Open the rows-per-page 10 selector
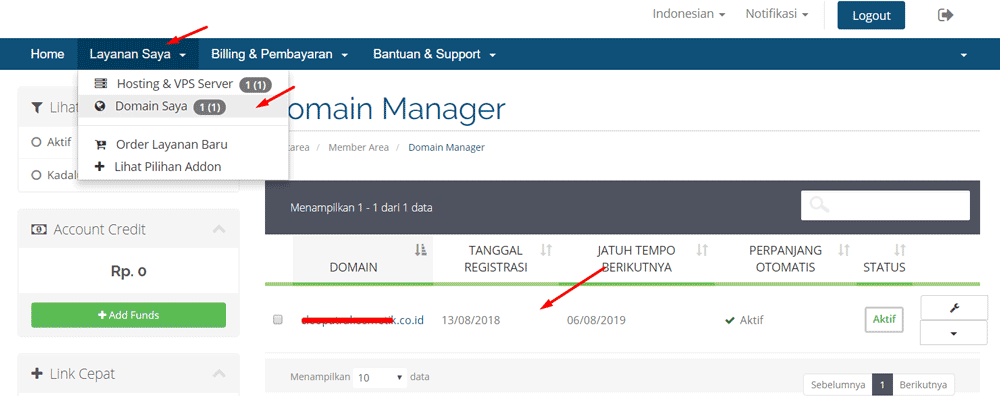1000x396 pixels. 381,378
